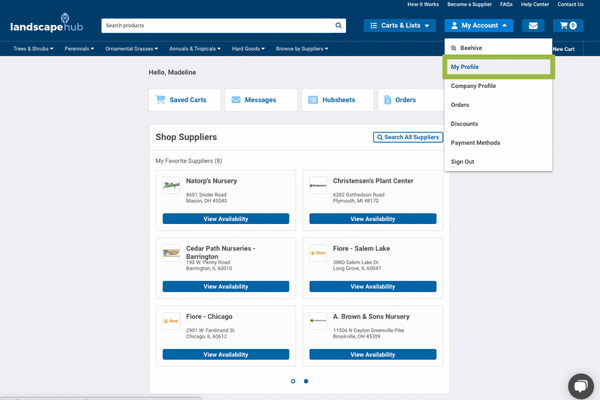The width and height of the screenshot is (600, 400).
Task: View Availability for Cedar Path Nurseries
Action: click(226, 287)
